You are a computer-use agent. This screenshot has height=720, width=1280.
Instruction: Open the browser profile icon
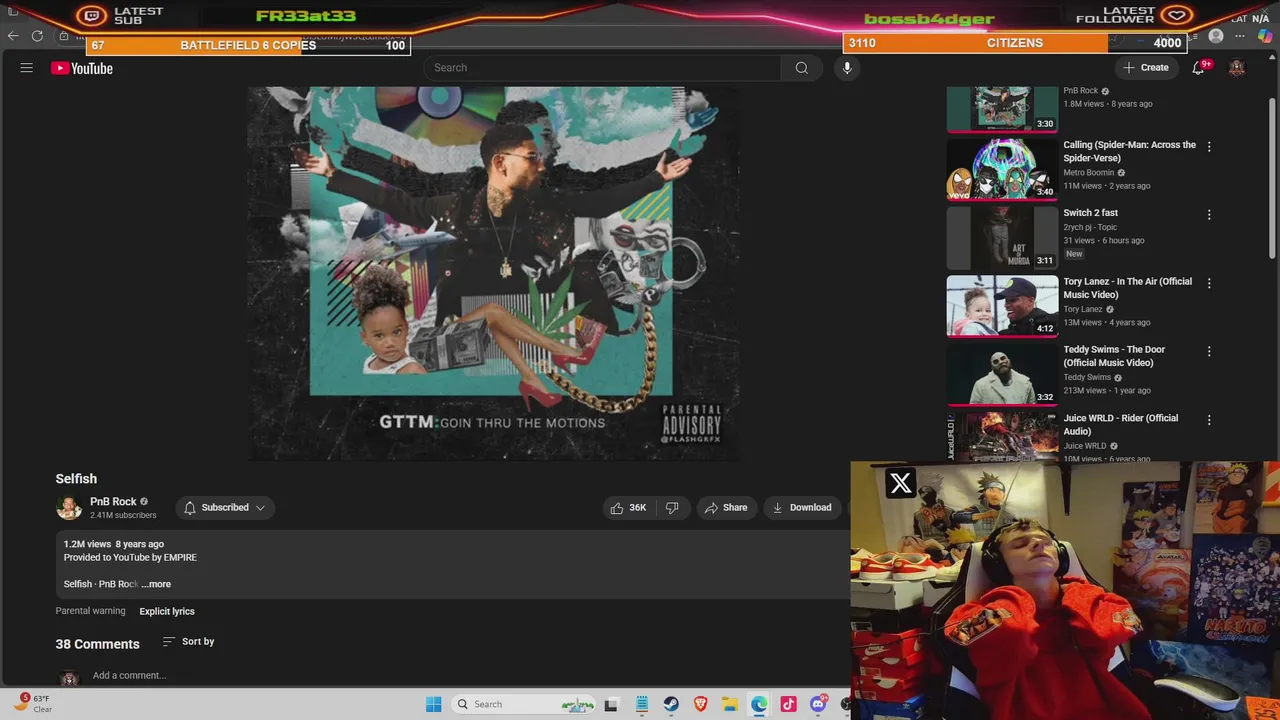(x=1216, y=36)
